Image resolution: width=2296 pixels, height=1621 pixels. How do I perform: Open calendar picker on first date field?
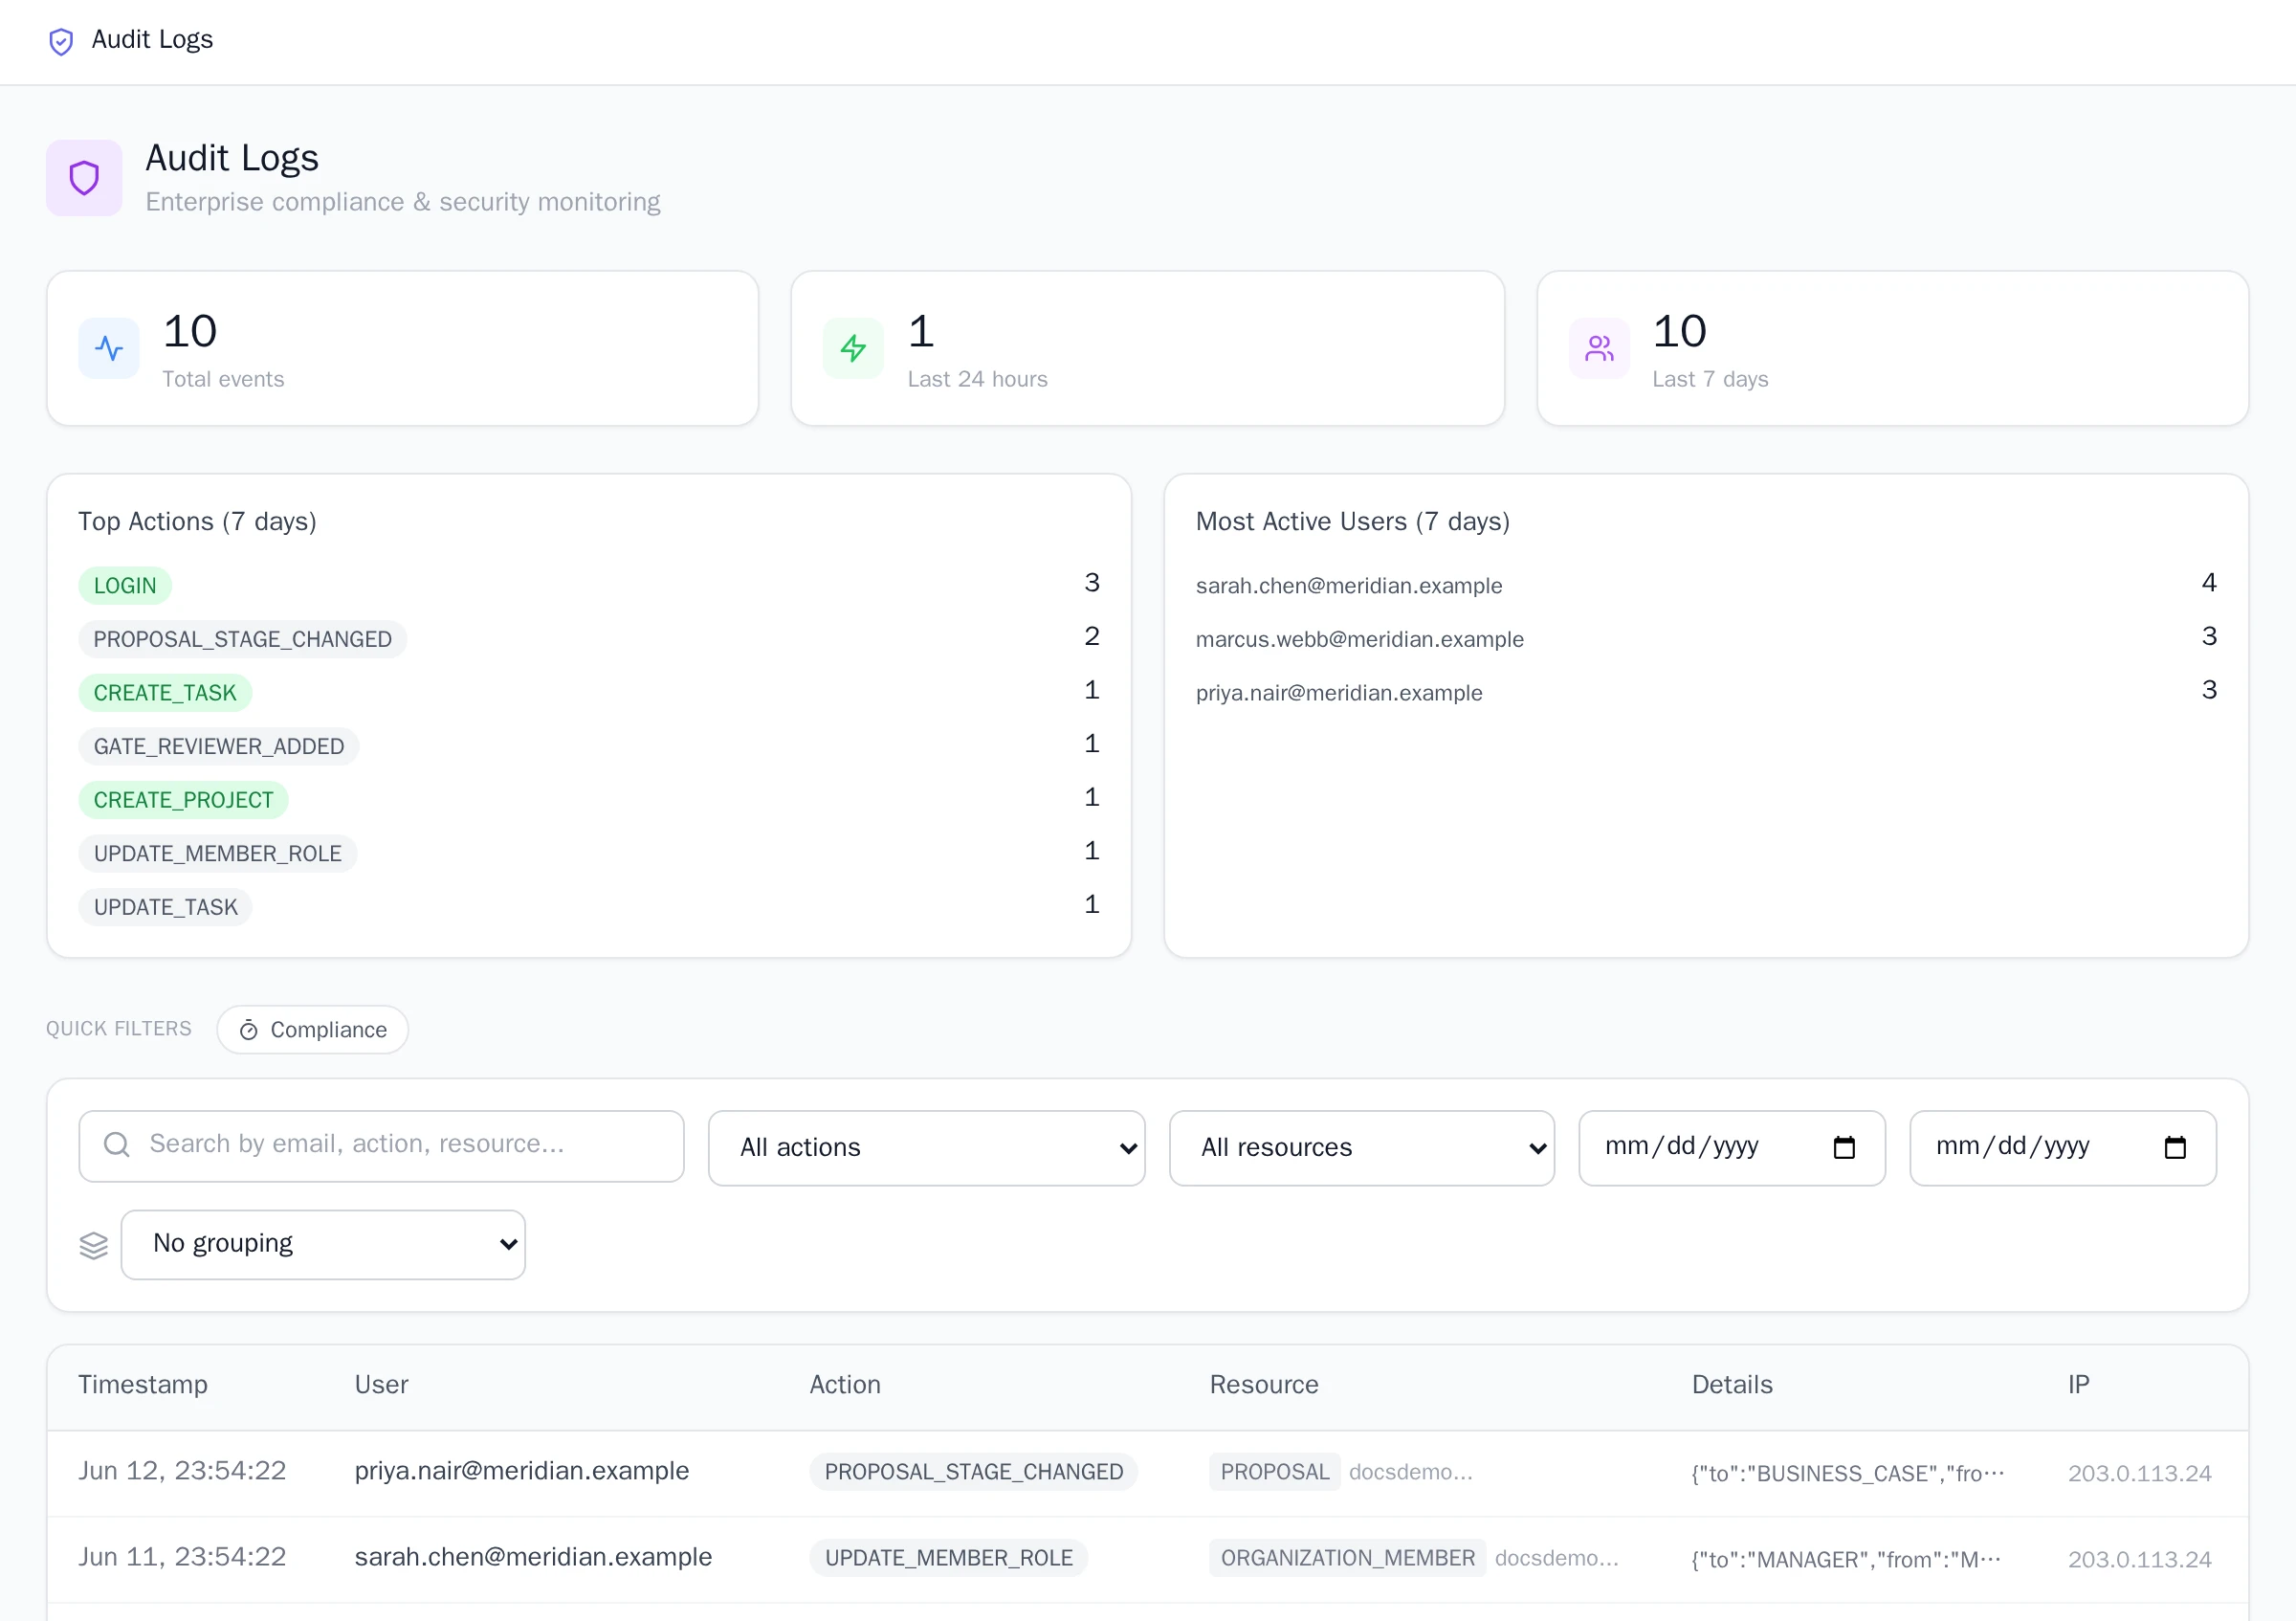(x=1844, y=1147)
